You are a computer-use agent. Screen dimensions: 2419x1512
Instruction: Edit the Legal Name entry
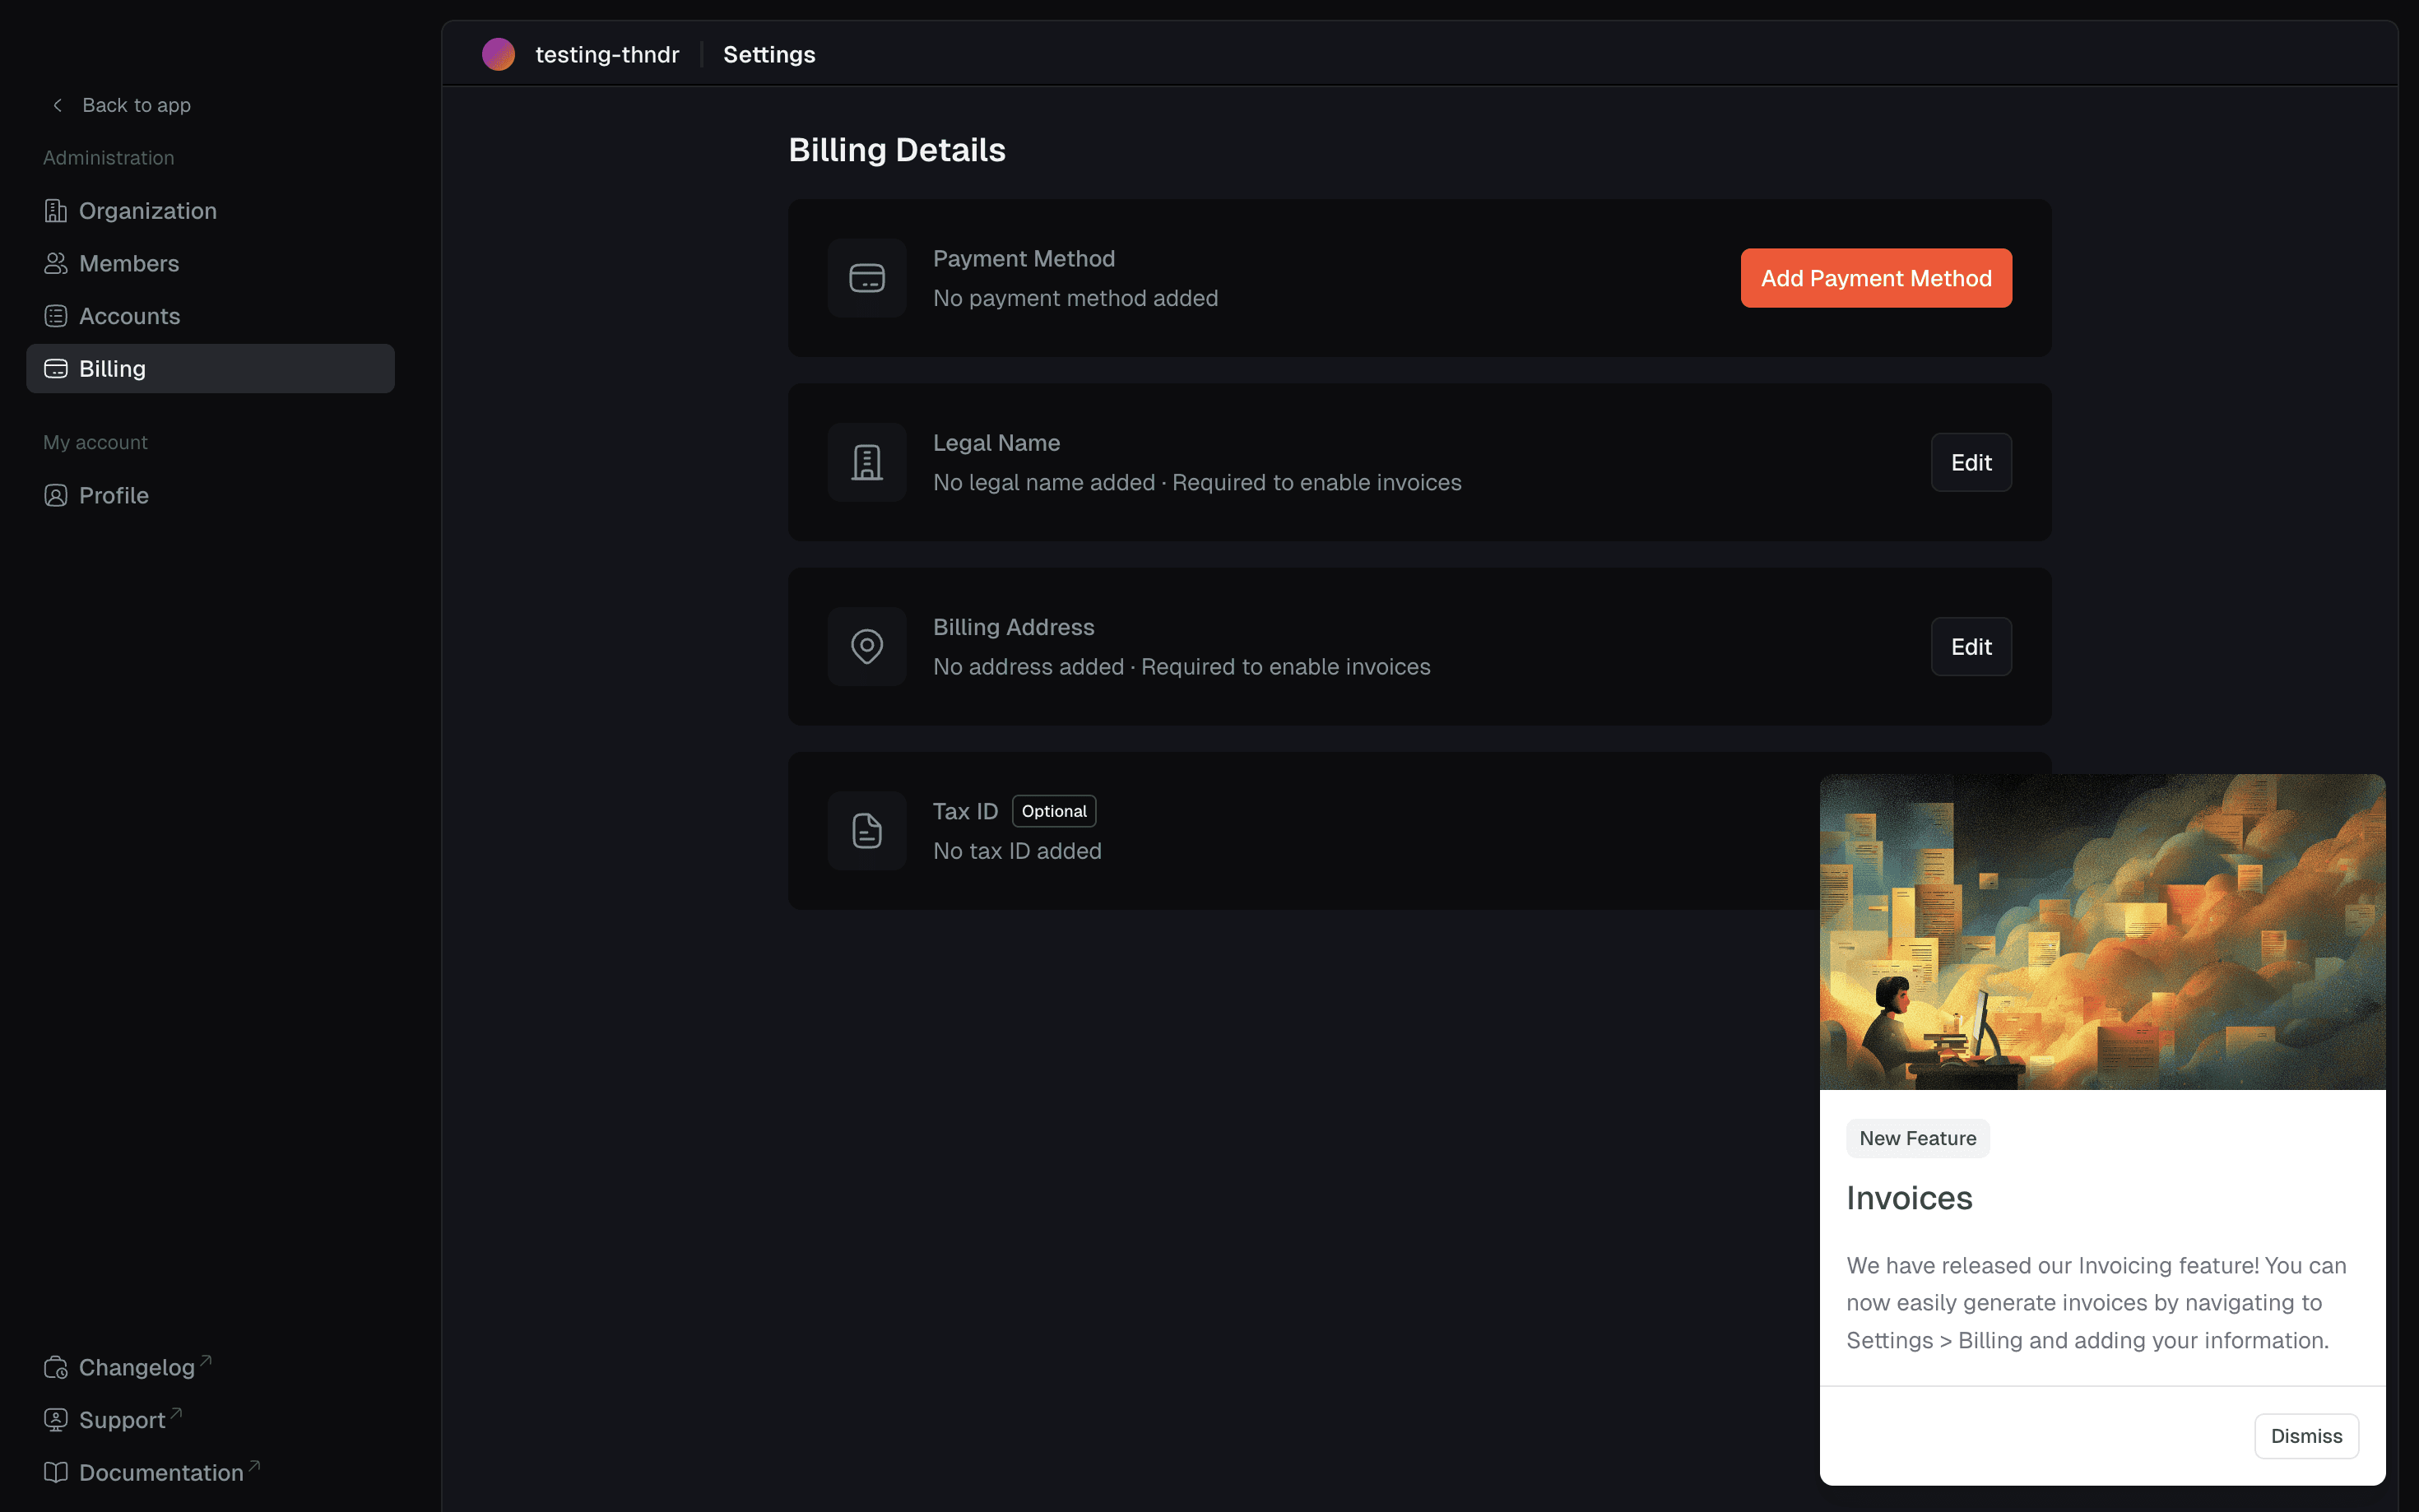pyautogui.click(x=1970, y=462)
